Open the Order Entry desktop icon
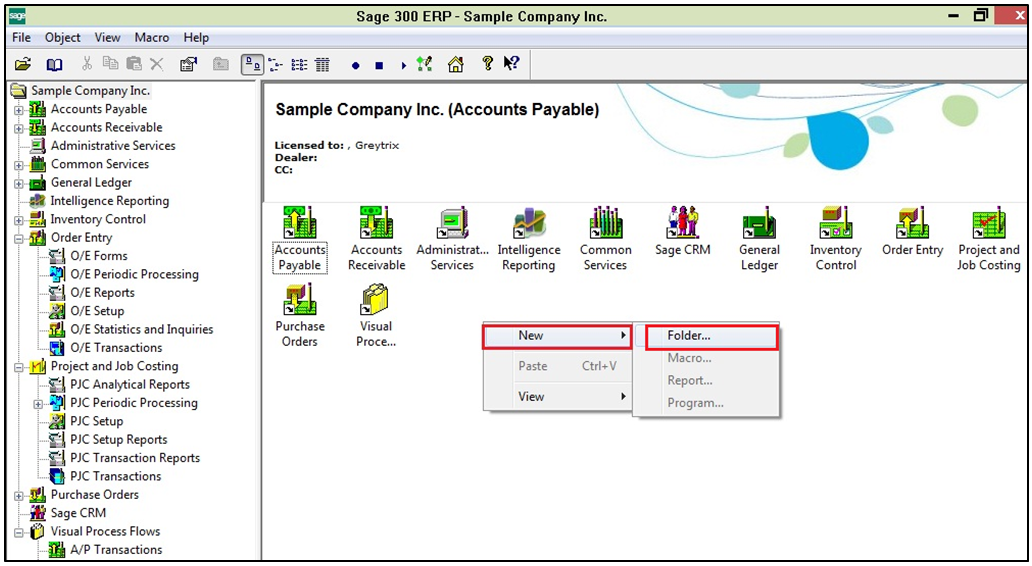This screenshot has height=566, width=1032. (912, 232)
